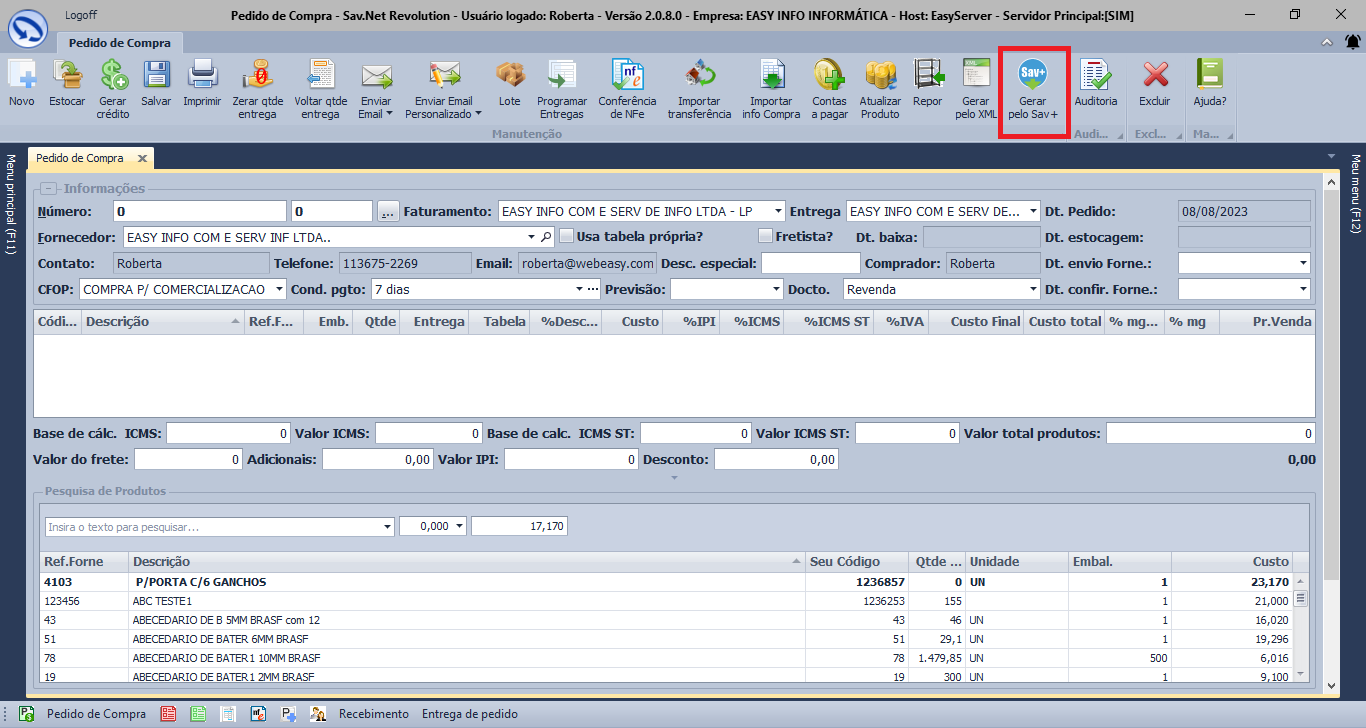The height and width of the screenshot is (728, 1366).
Task: Select ABECEDARIO DE BATER 6MM BRASF row
Action: [x=666, y=639]
